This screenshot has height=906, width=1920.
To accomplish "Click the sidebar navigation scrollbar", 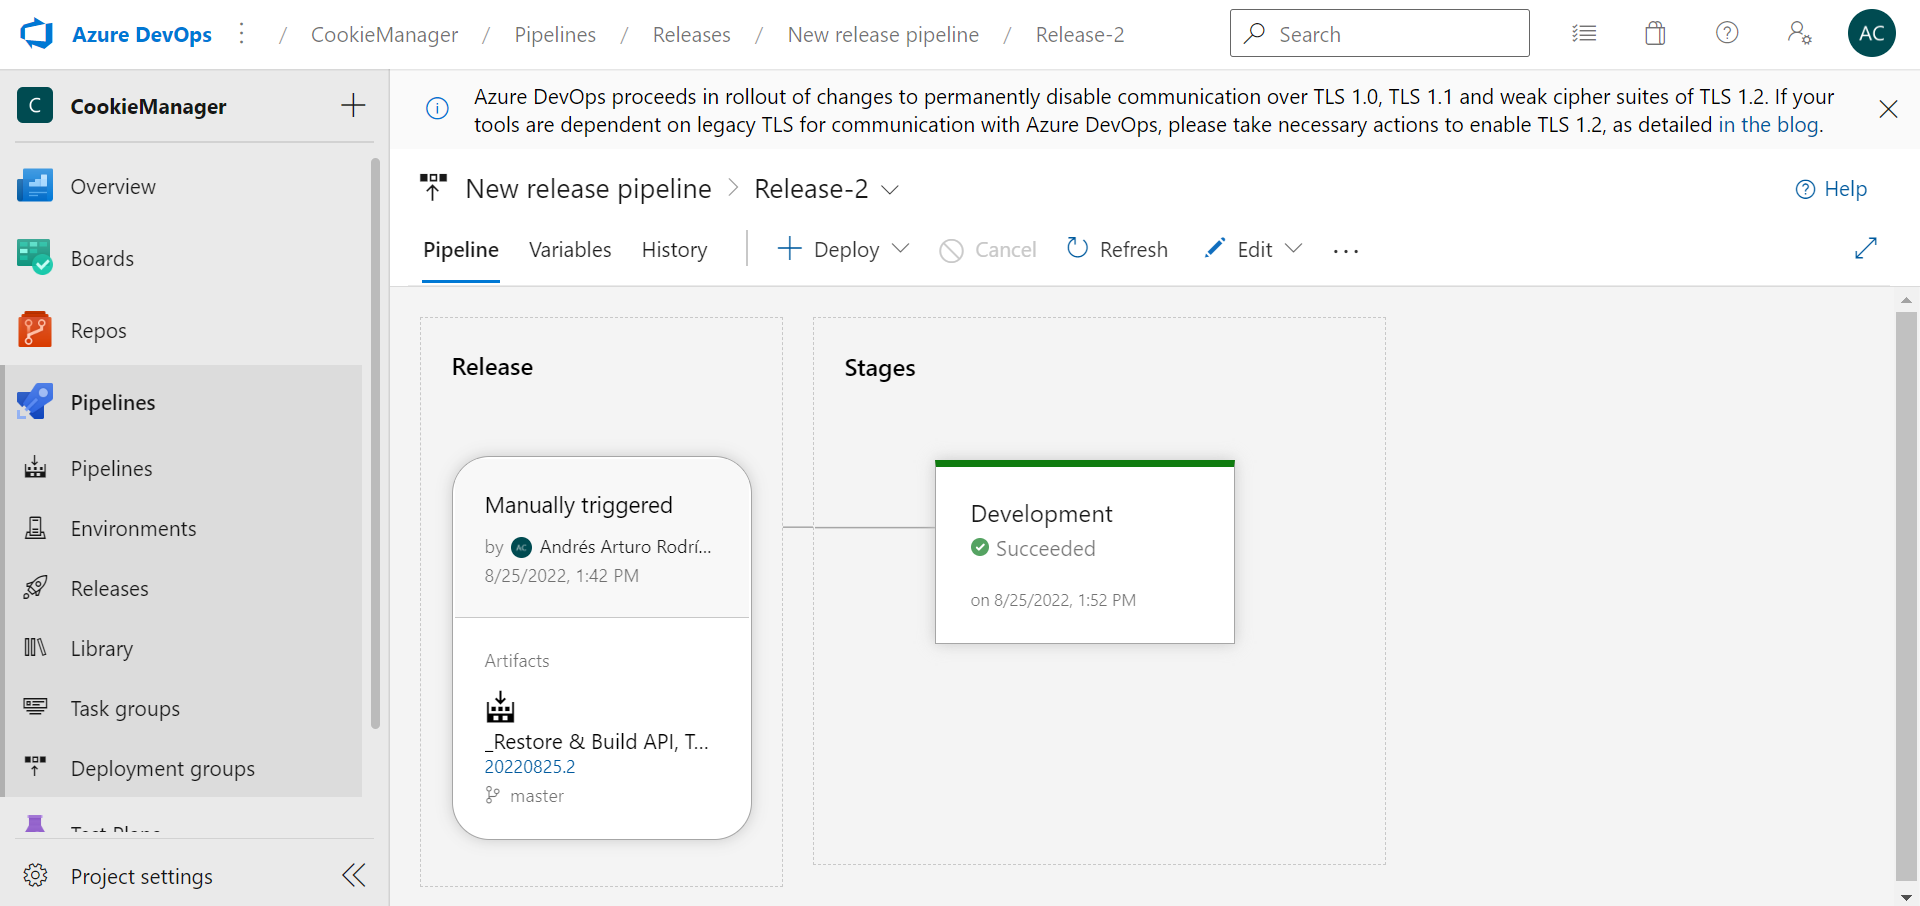I will (x=375, y=443).
